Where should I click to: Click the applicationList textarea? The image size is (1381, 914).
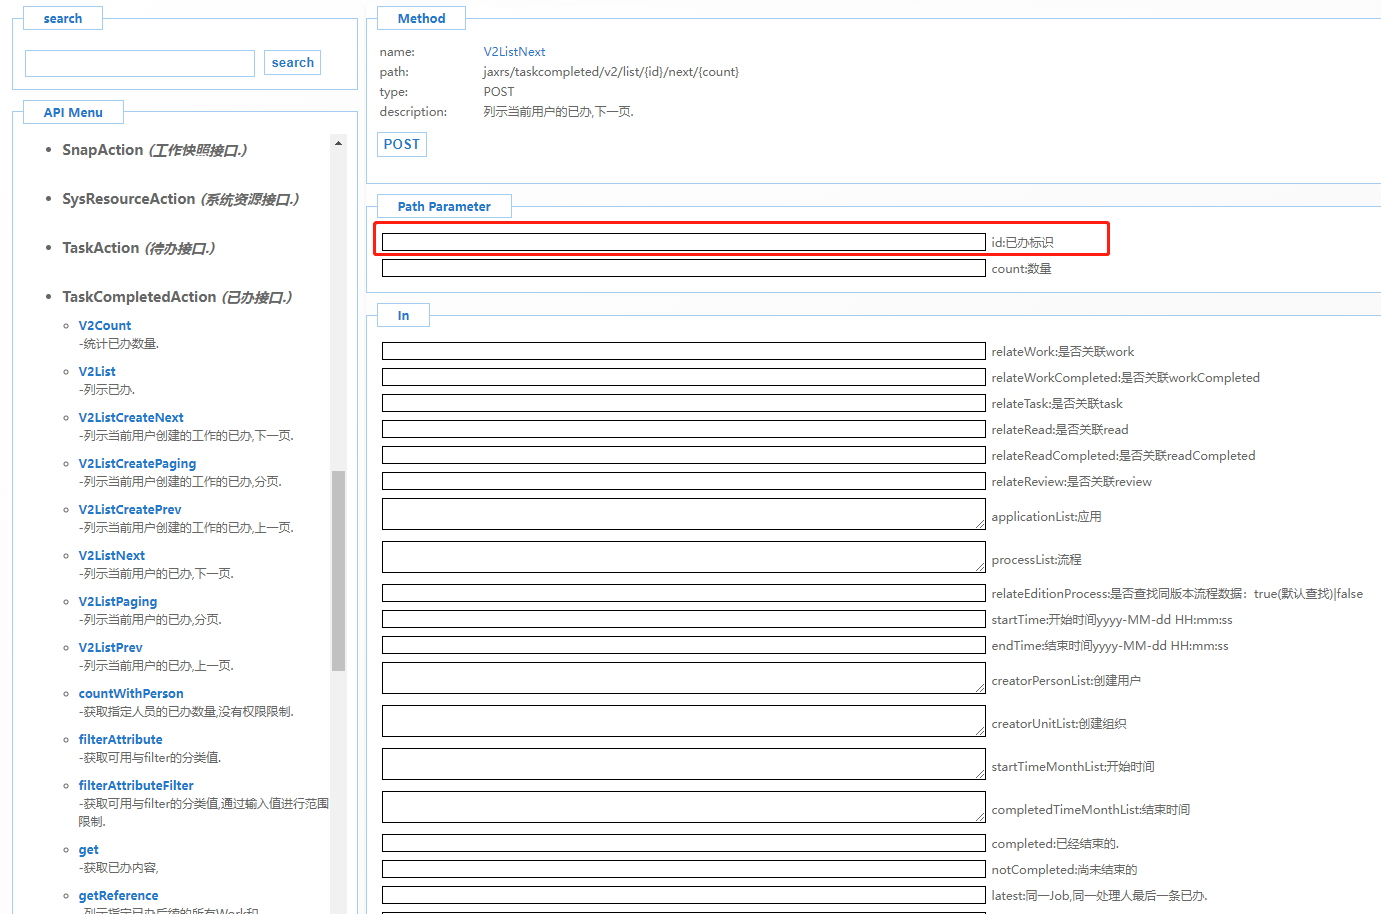(x=683, y=514)
